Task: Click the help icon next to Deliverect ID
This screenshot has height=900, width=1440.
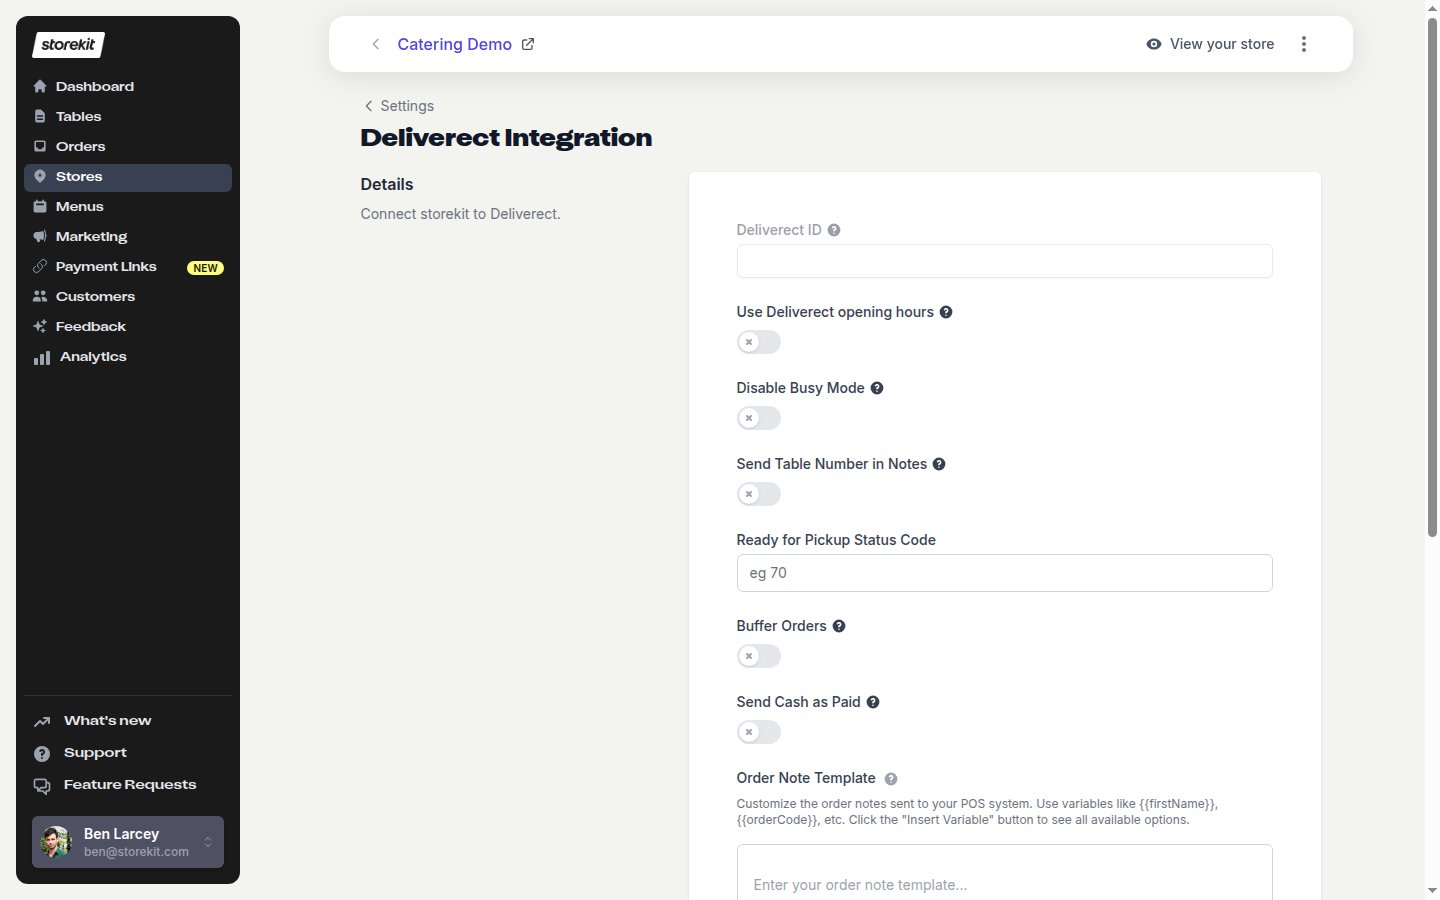Action: click(834, 230)
